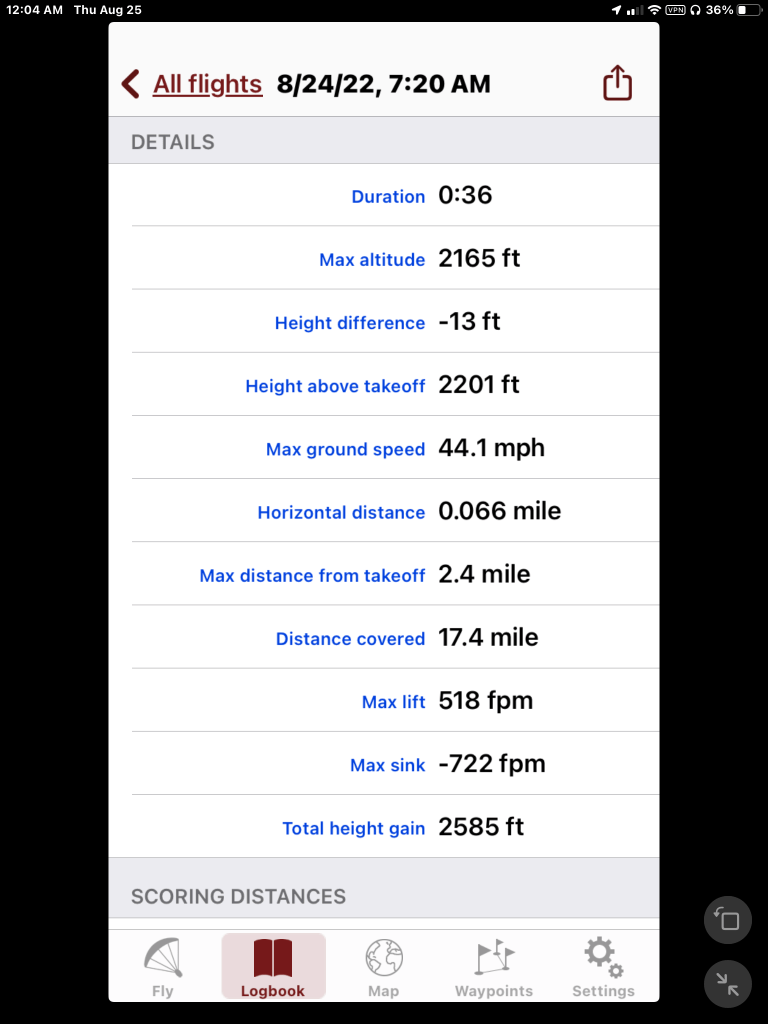Select the Logbook tab
This screenshot has width=768, height=1024.
pyautogui.click(x=273, y=967)
